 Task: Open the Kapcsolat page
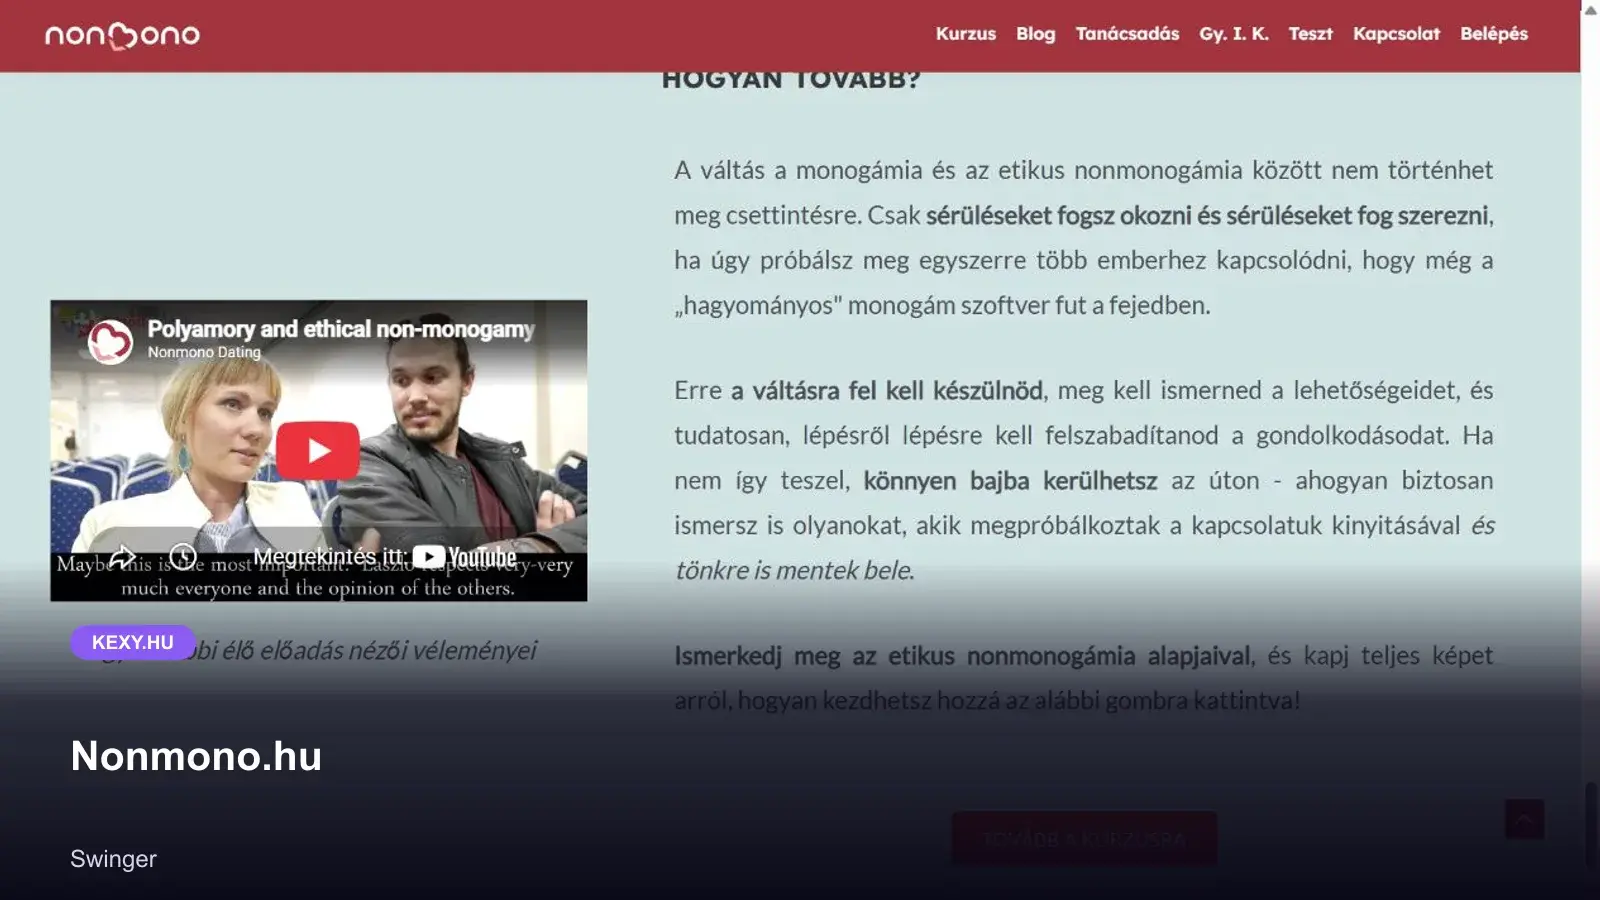1396,34
